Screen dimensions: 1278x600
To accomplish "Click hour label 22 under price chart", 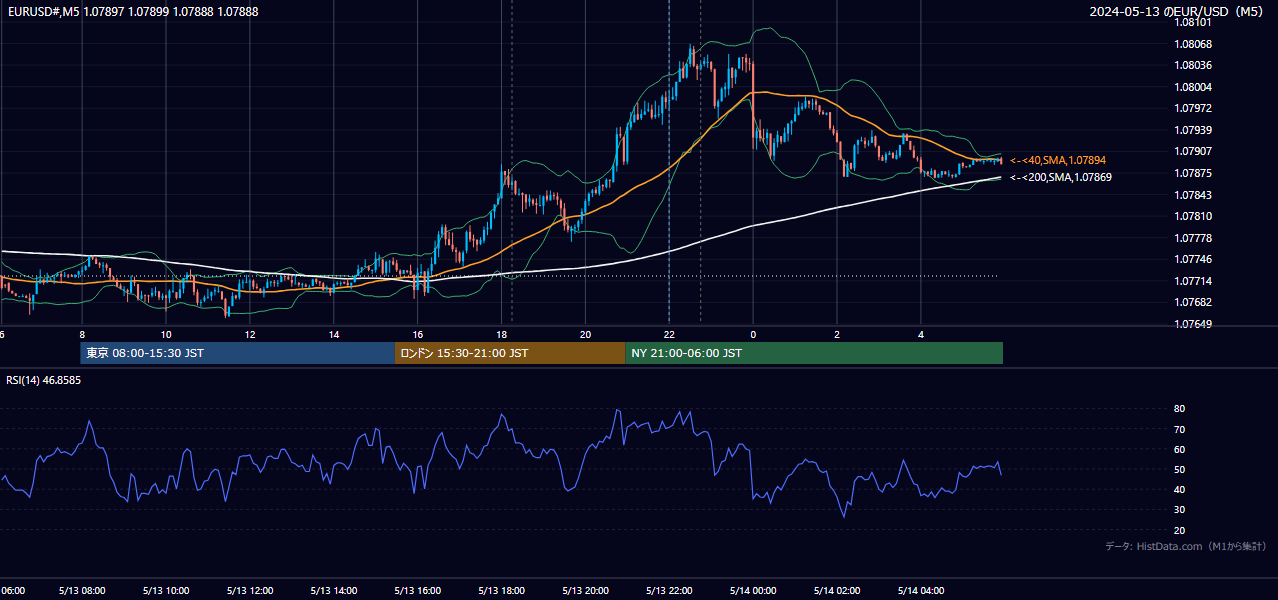I will [x=669, y=334].
